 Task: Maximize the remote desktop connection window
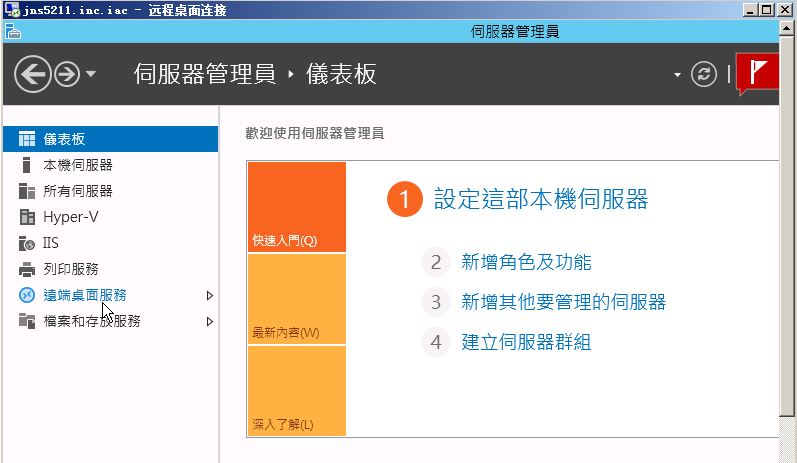tap(768, 10)
